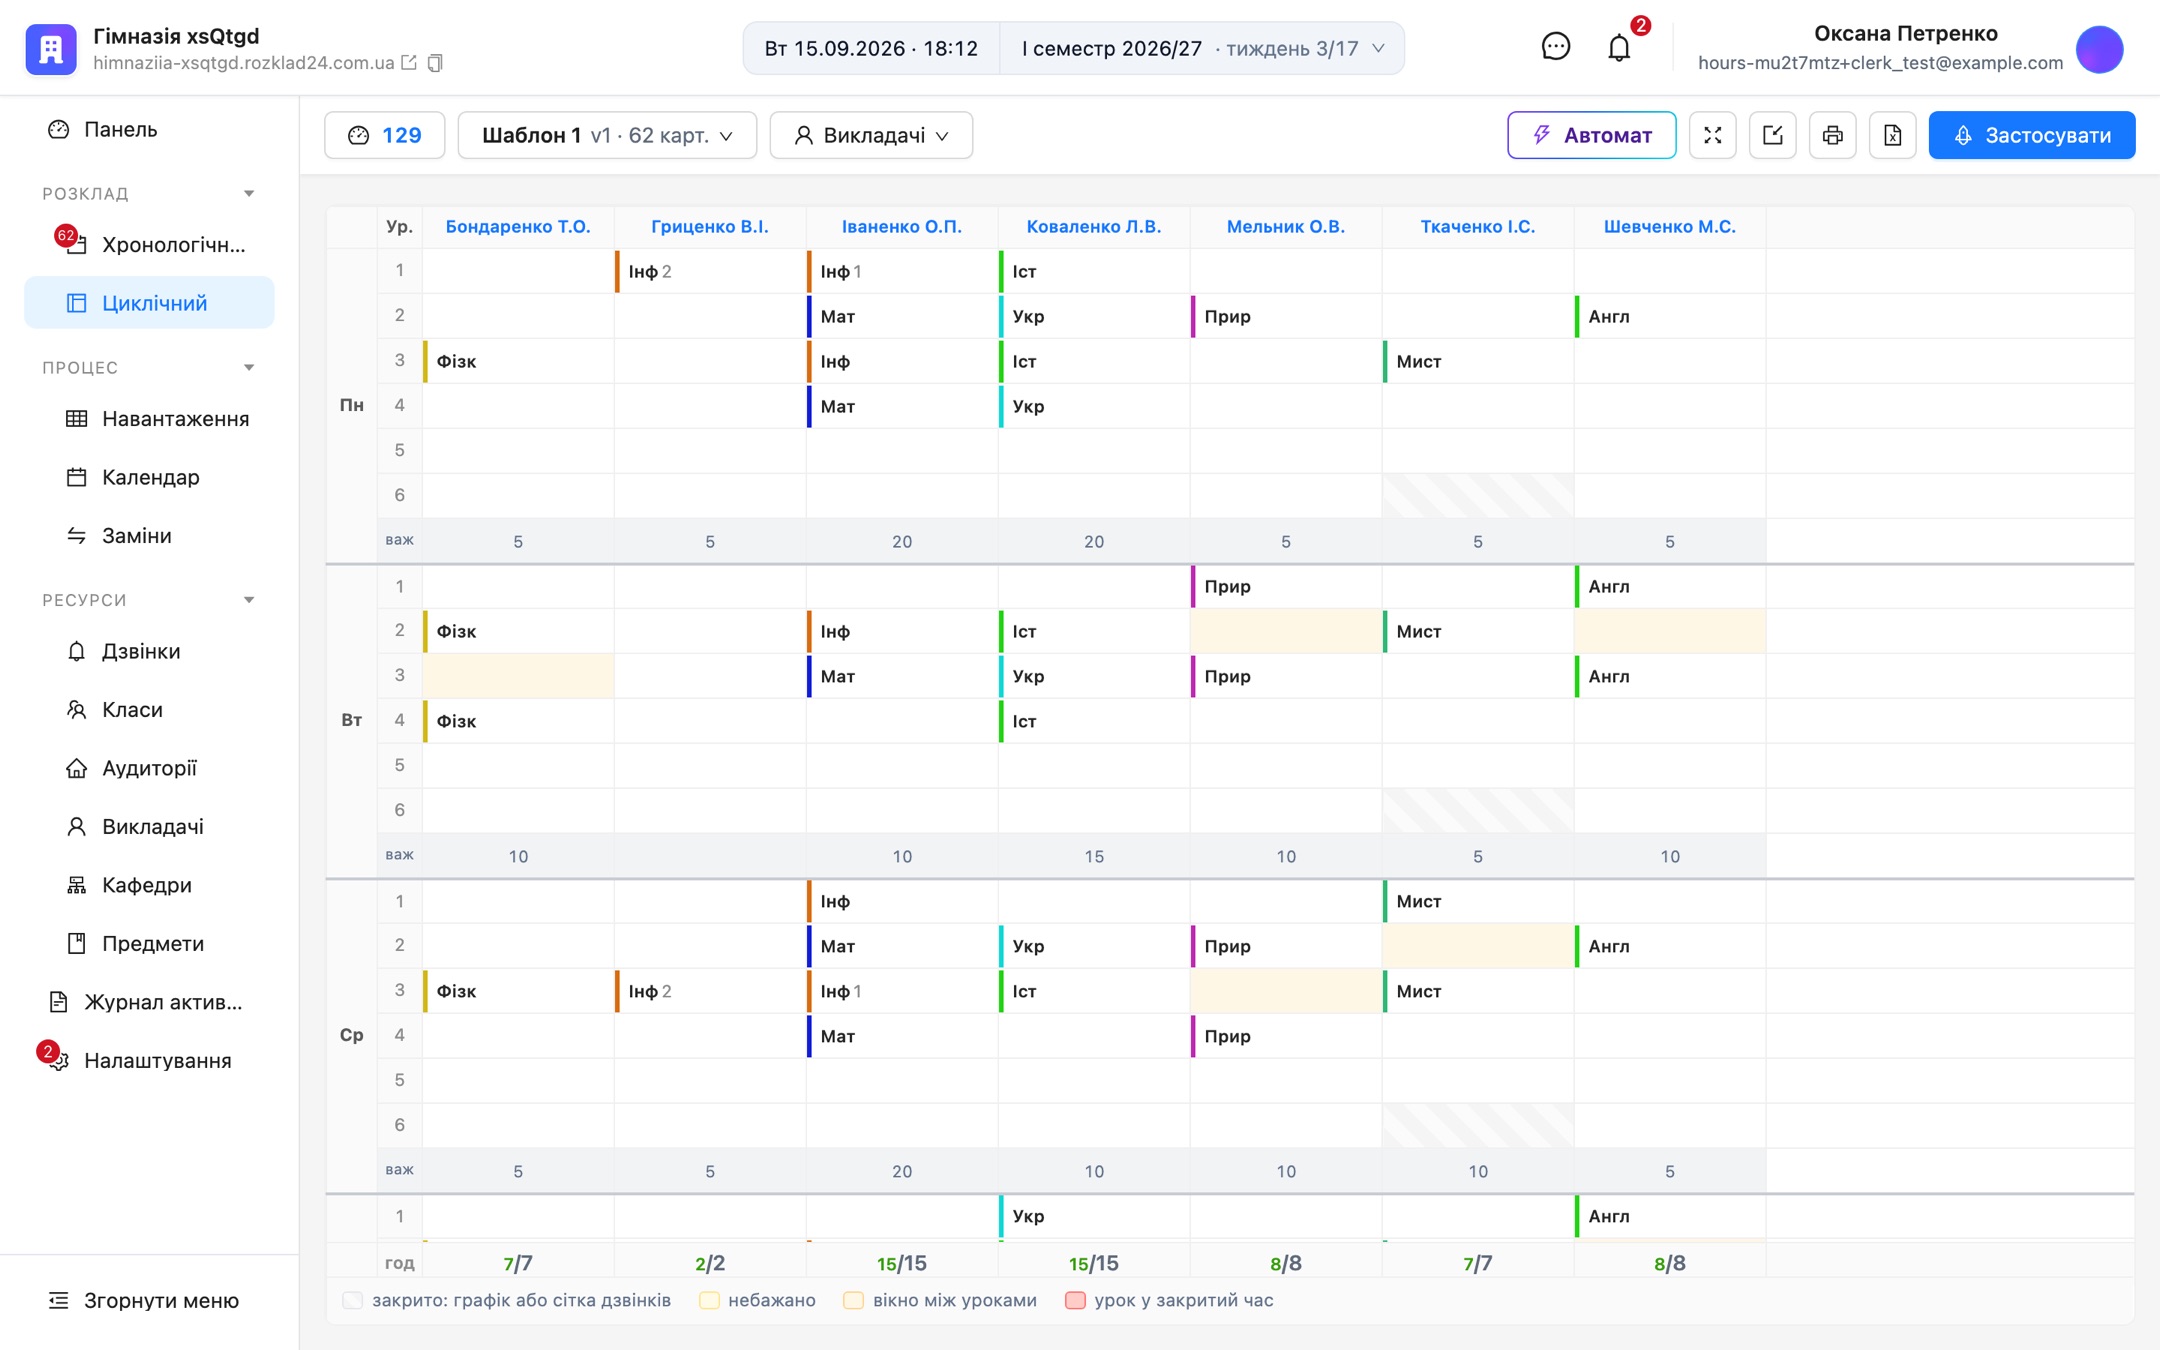The image size is (2160, 1350).
Task: Click the red 'урок у закритий час' legend swatch
Action: click(1076, 1301)
